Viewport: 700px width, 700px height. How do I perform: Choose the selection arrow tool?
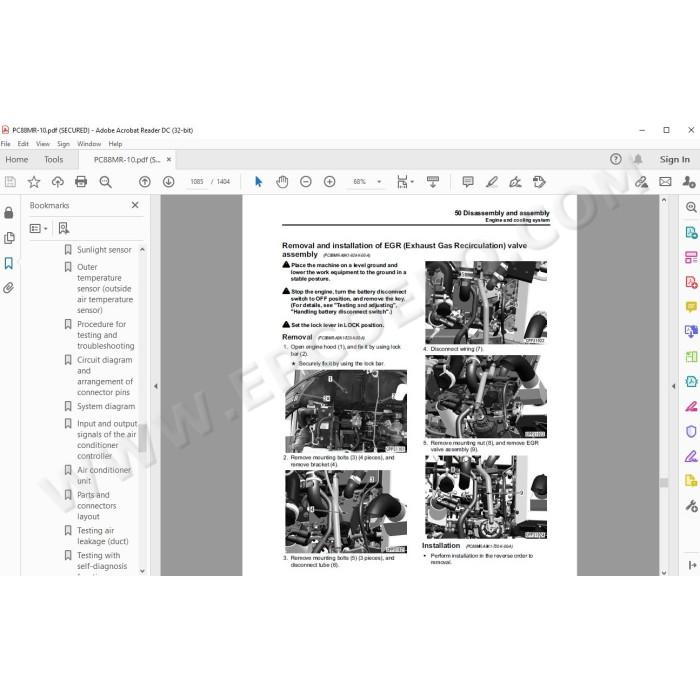pos(258,182)
